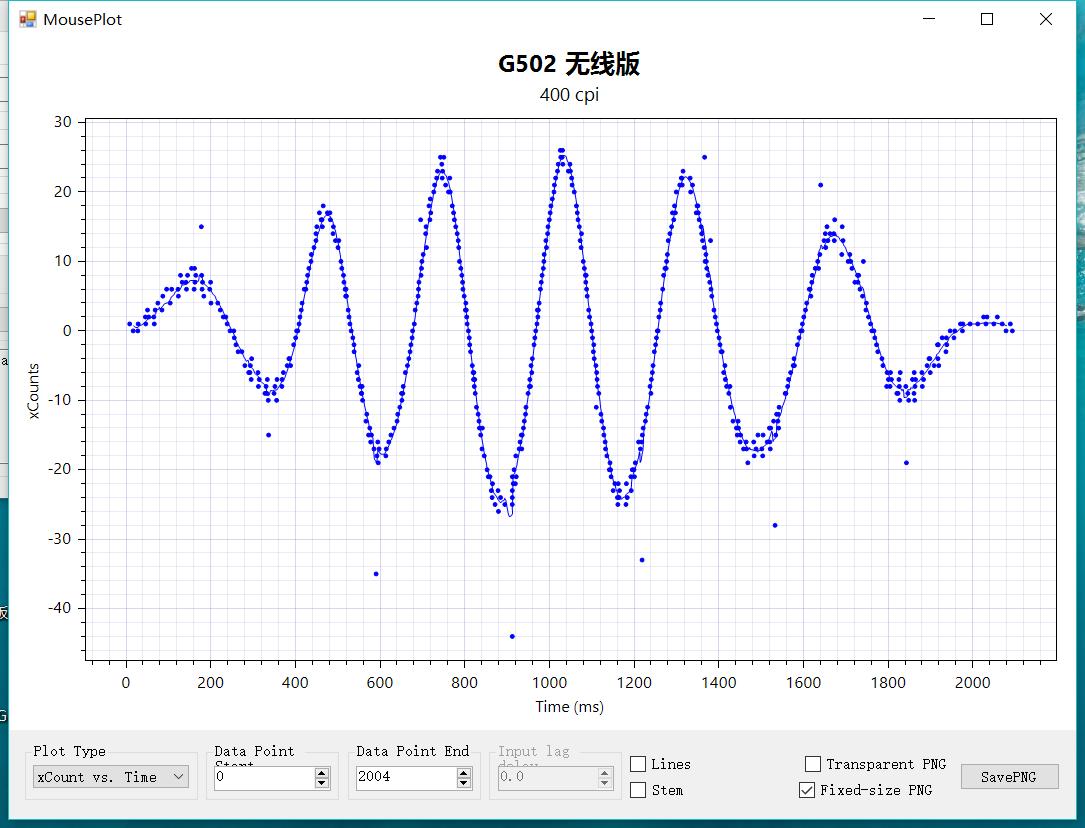Focus the Data Point End field showing 2004
The height and width of the screenshot is (828, 1085).
[x=406, y=778]
